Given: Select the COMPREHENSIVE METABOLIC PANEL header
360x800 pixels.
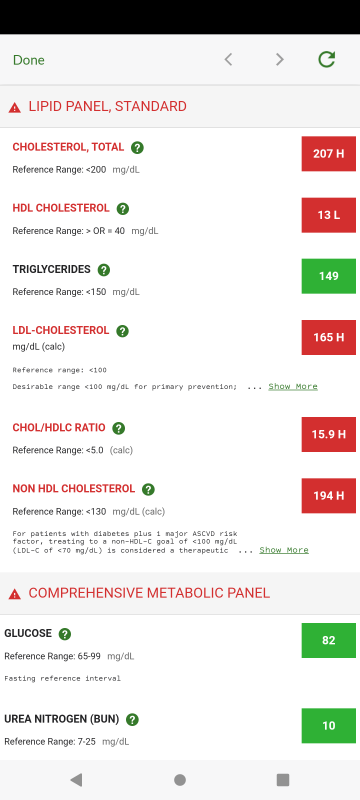Looking at the screenshot, I should 180,593.
